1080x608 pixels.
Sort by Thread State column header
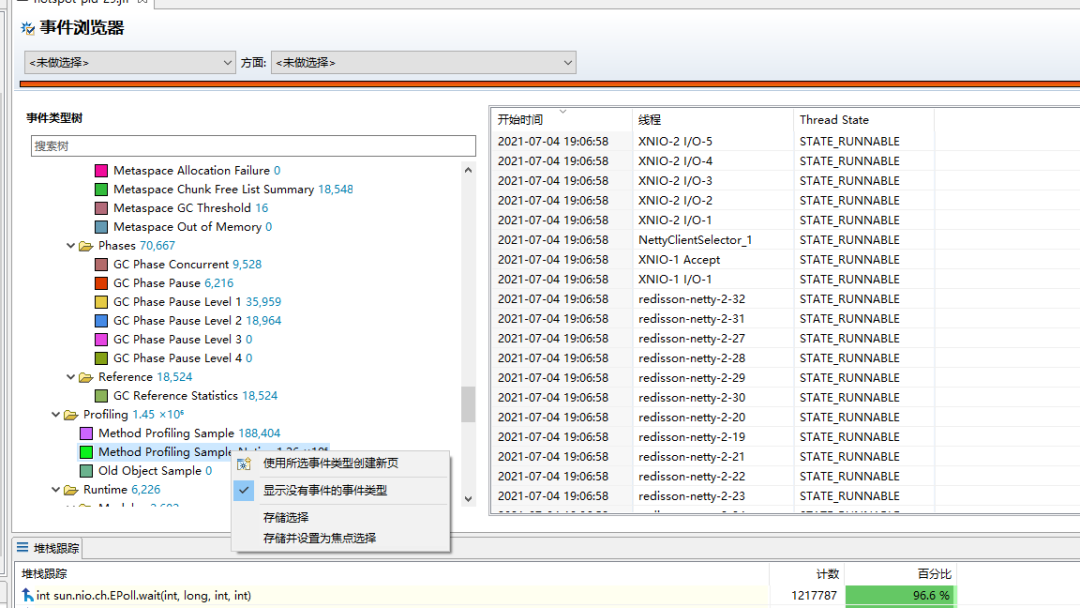point(864,120)
